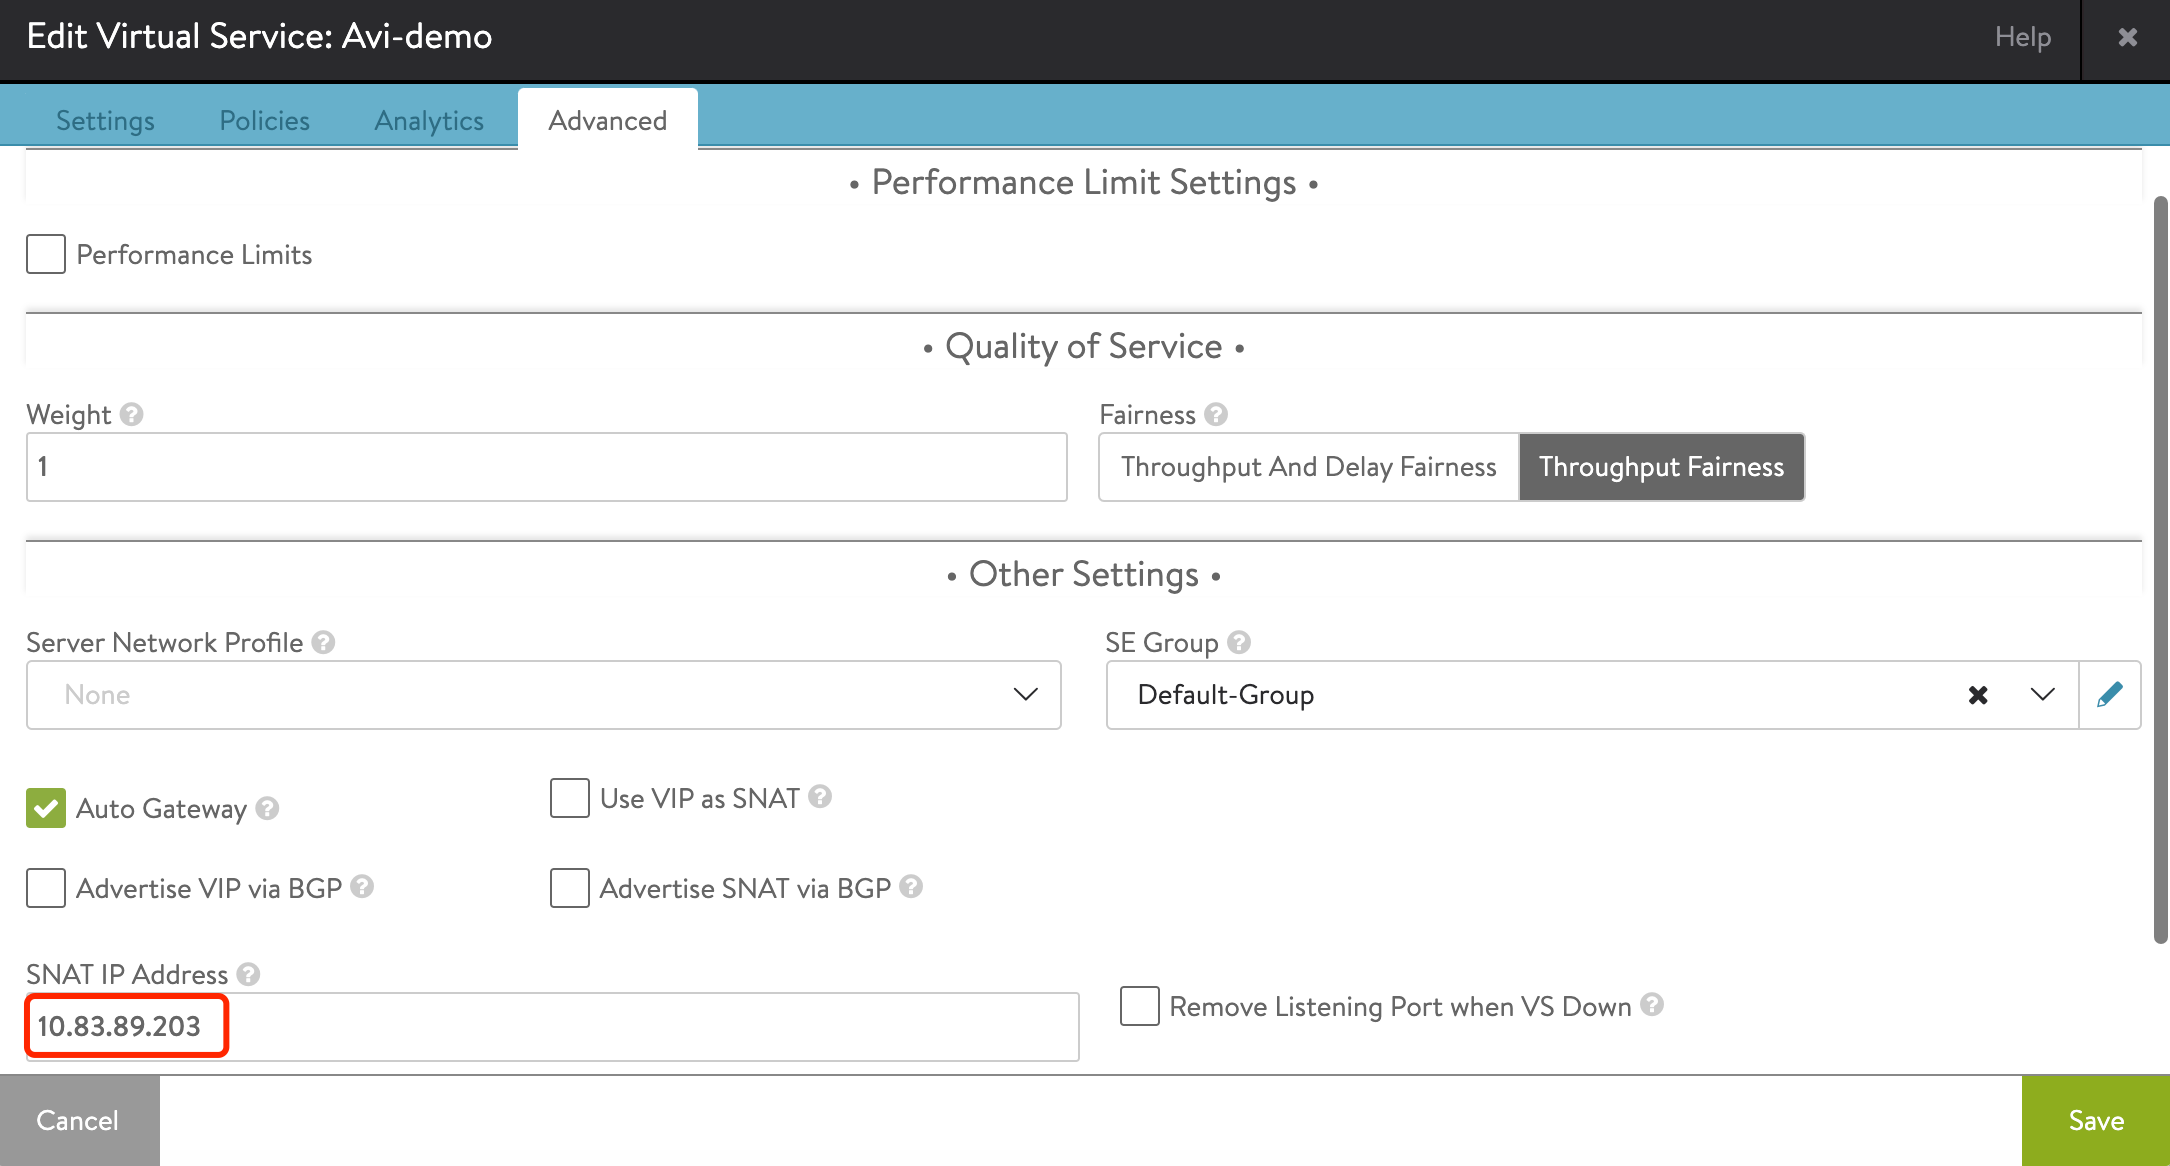Click Advertise SNAT via BGP help icon

[x=911, y=886]
